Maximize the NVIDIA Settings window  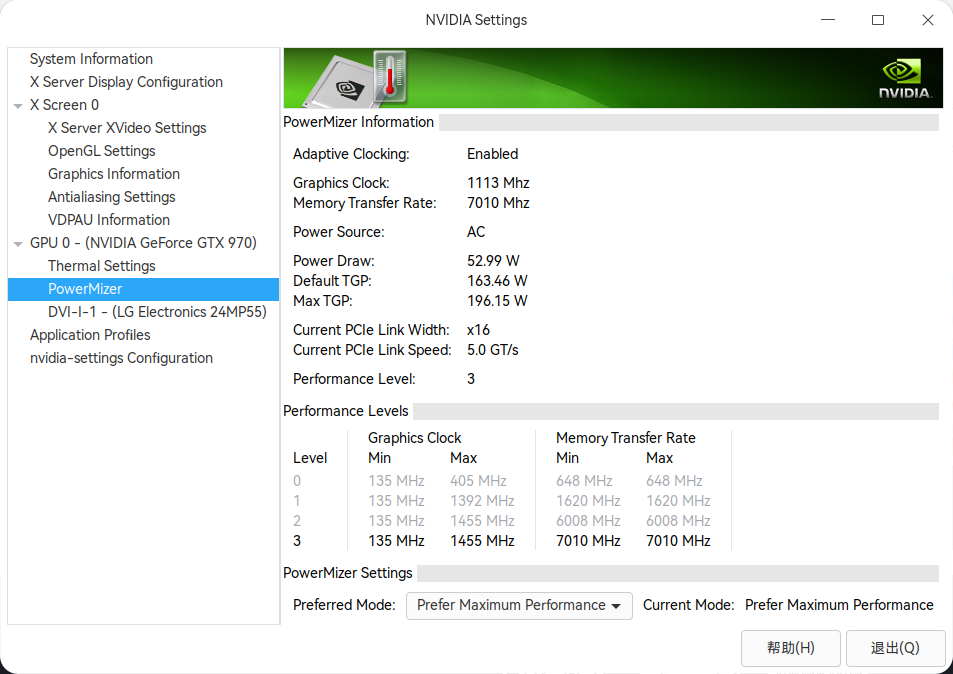(x=878, y=20)
